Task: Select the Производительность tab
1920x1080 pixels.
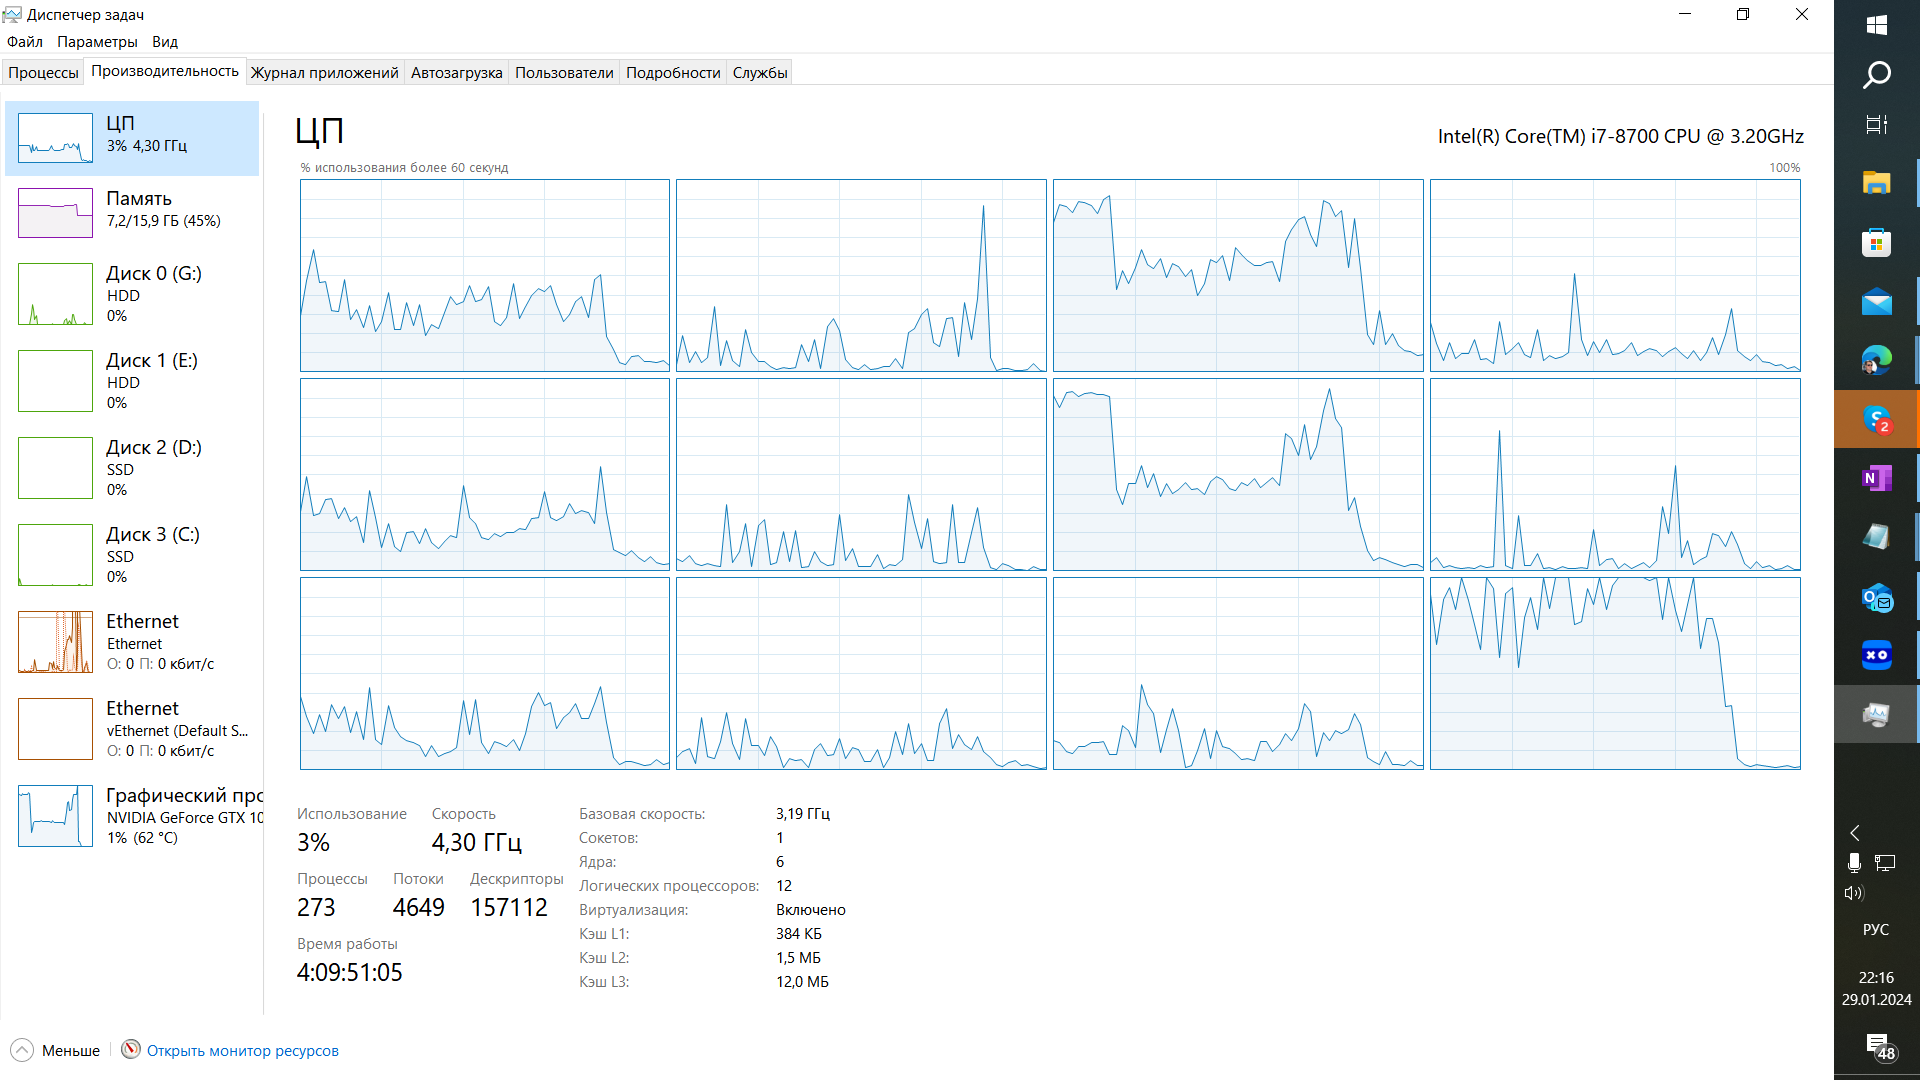Action: (165, 71)
